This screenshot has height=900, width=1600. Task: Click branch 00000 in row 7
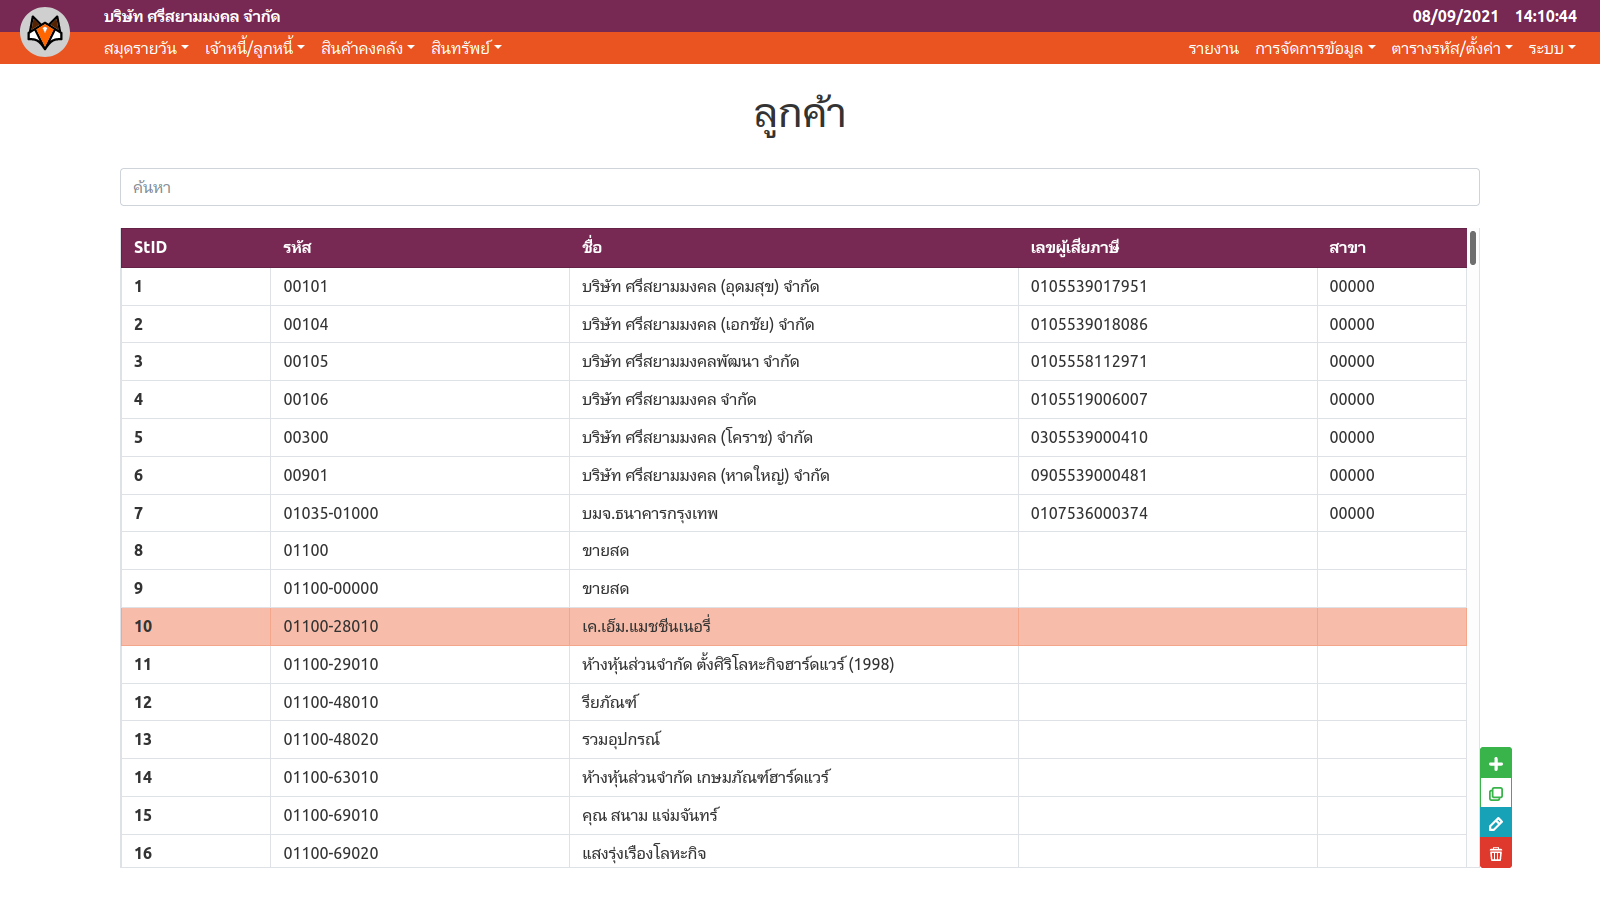pos(1352,513)
